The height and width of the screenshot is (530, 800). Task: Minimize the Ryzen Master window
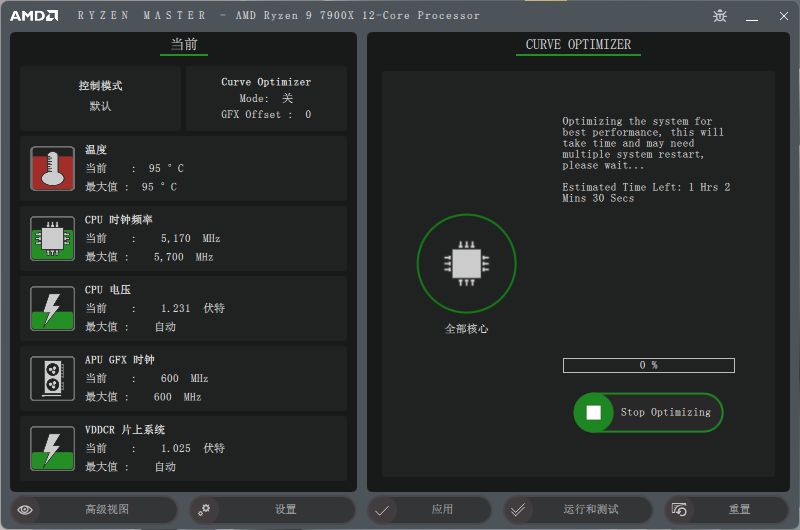(x=752, y=19)
